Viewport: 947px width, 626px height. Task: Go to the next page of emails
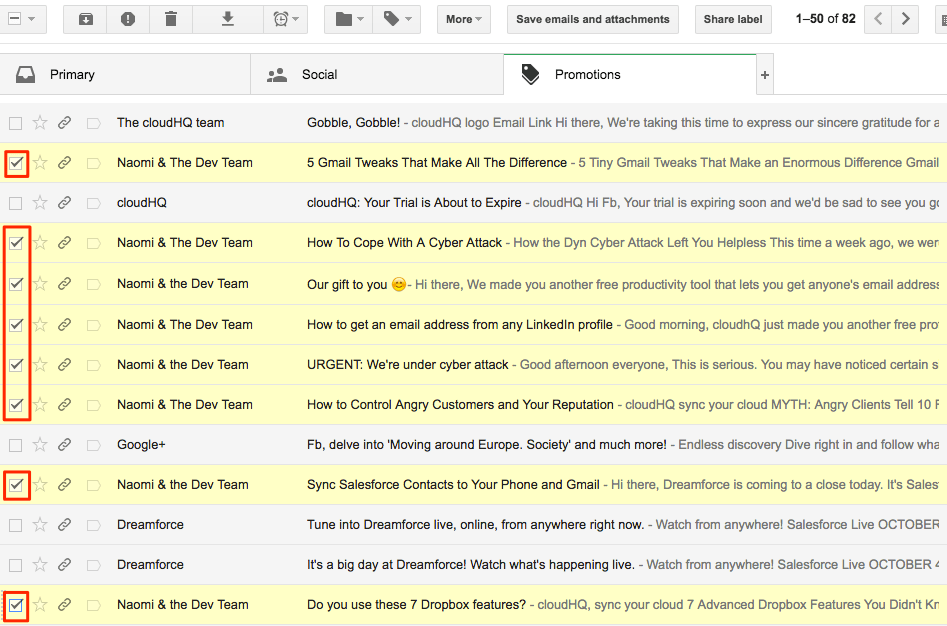click(906, 18)
